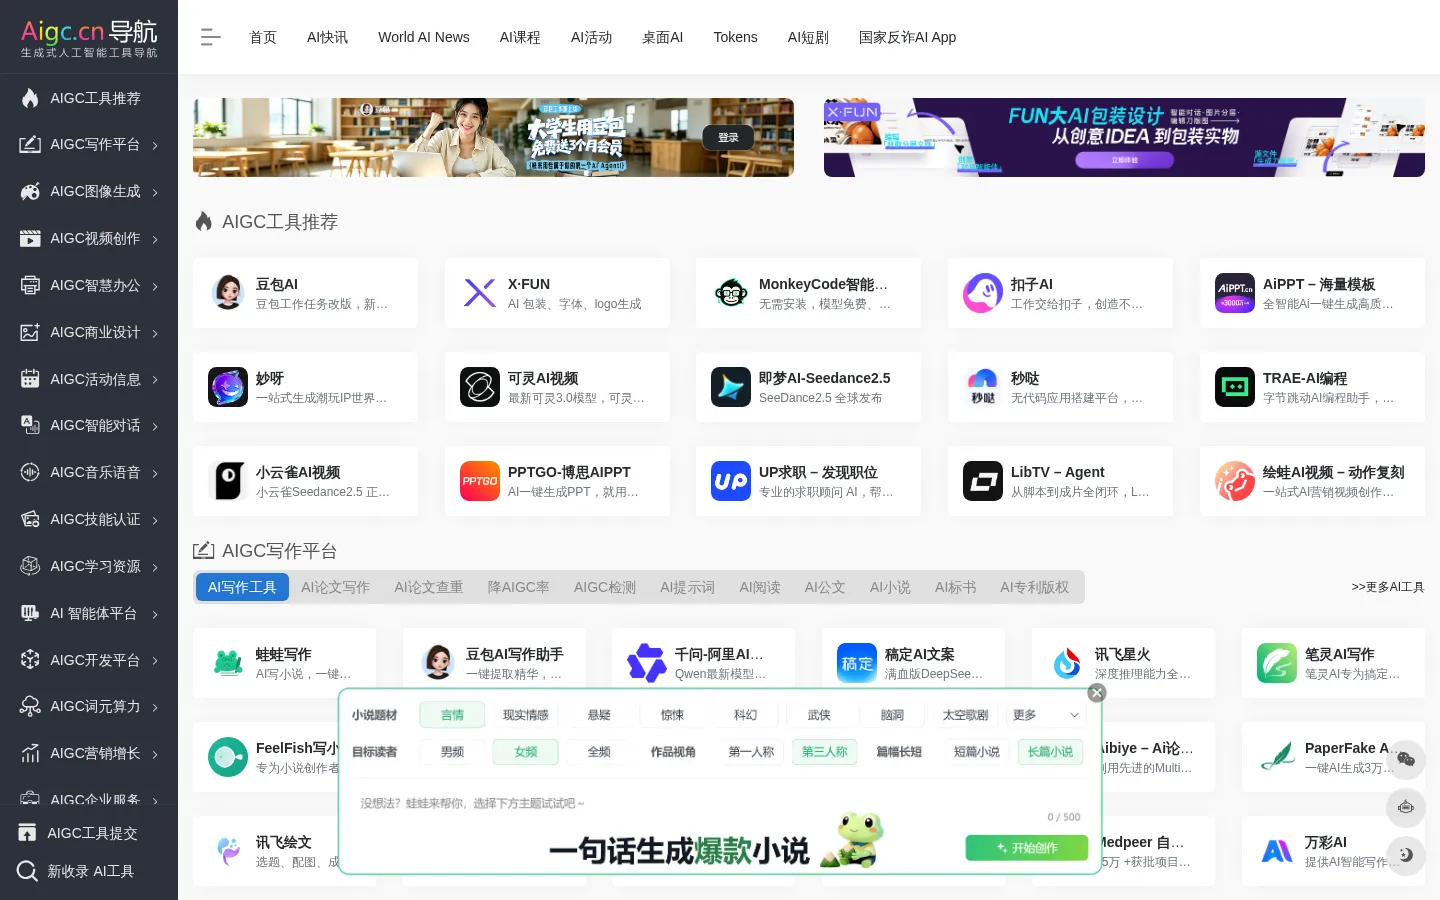The height and width of the screenshot is (900, 1440).
Task: Open the TRAE-AI编程 icon
Action: pos(1235,387)
